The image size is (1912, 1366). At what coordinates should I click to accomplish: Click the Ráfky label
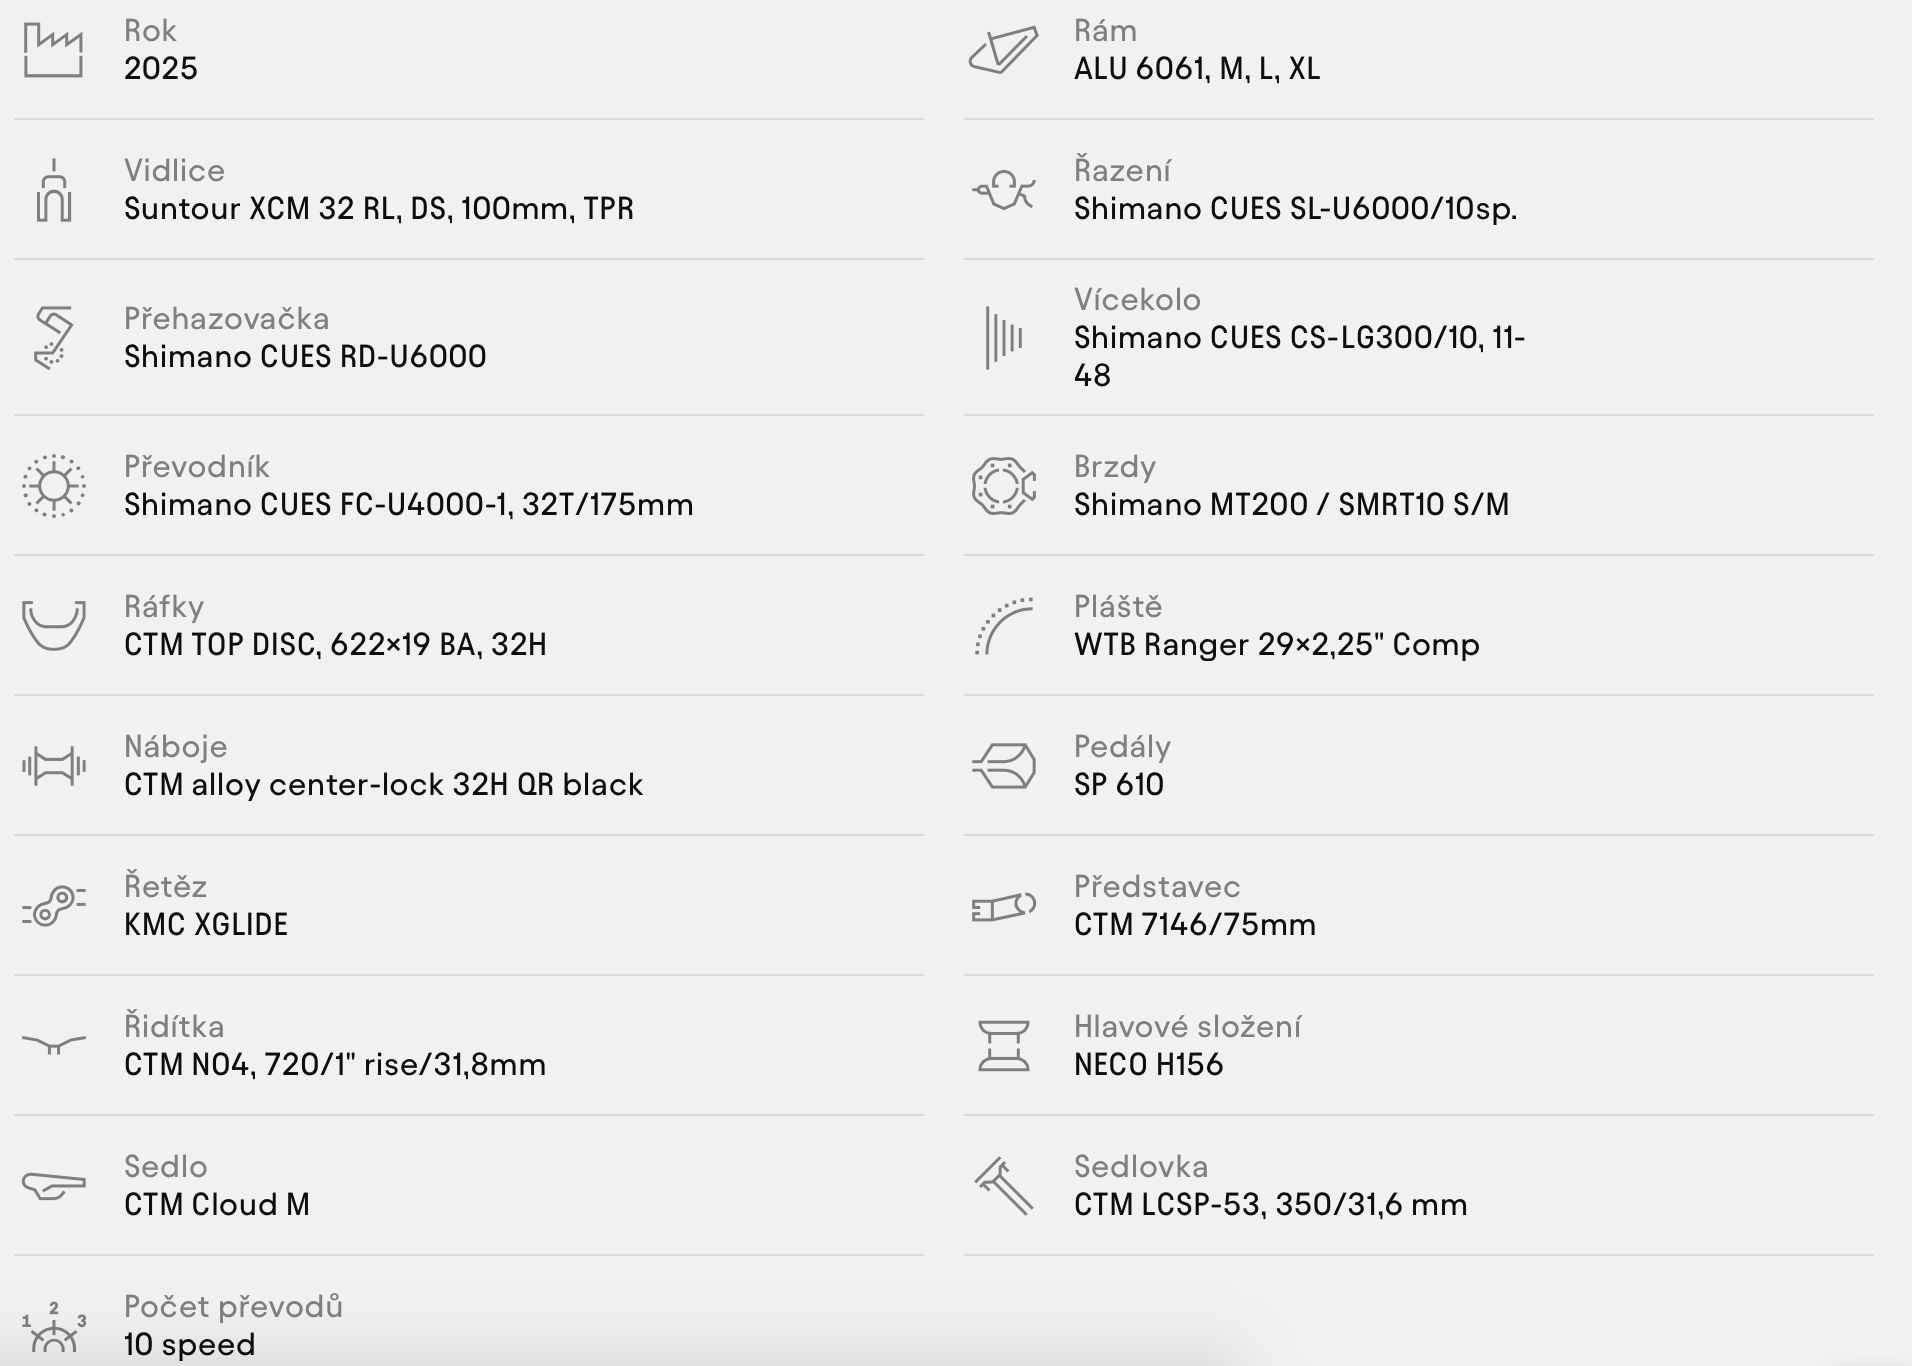tap(164, 607)
